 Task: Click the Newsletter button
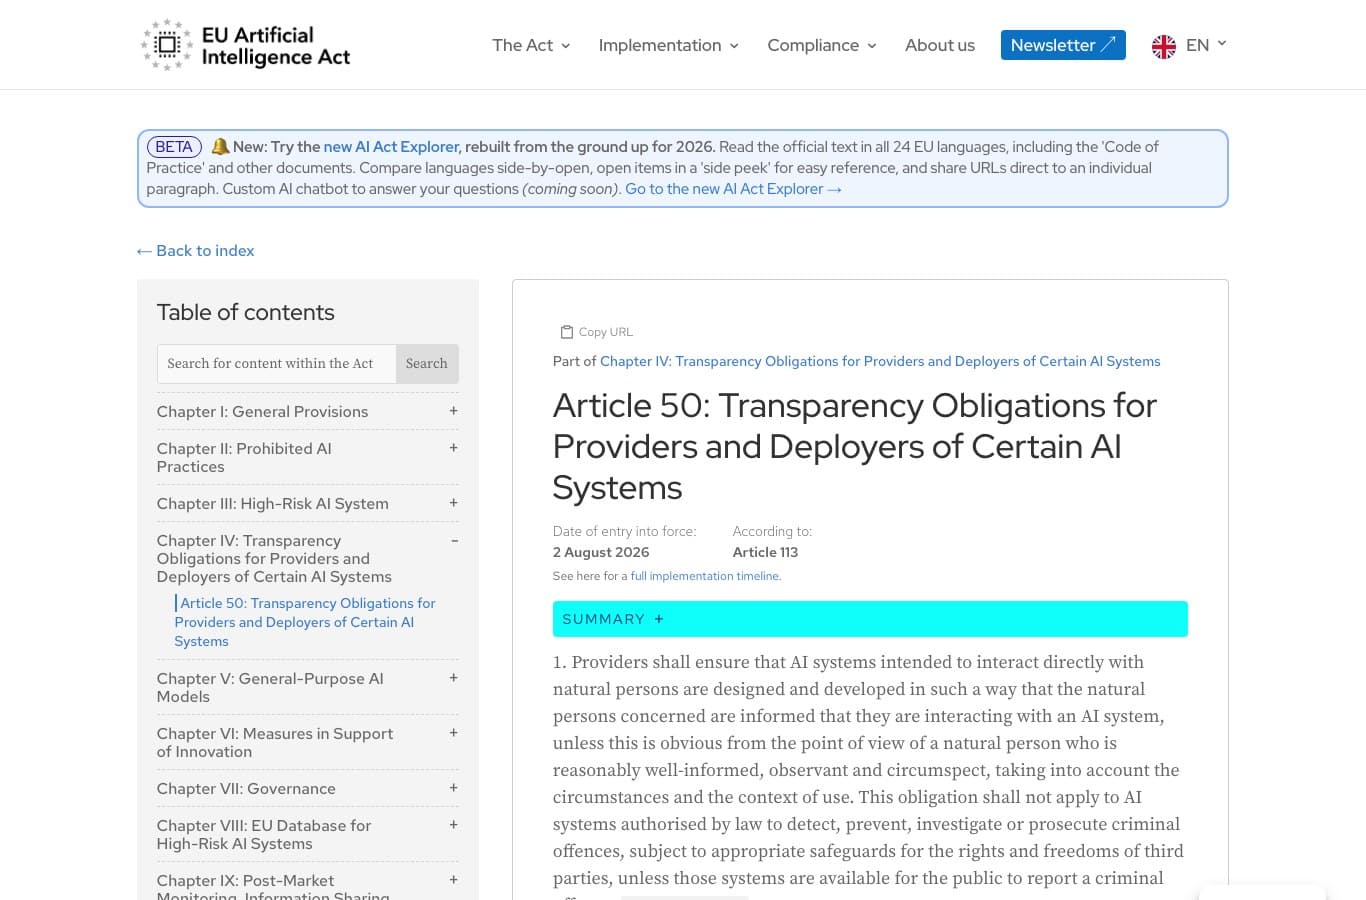[x=1063, y=45]
